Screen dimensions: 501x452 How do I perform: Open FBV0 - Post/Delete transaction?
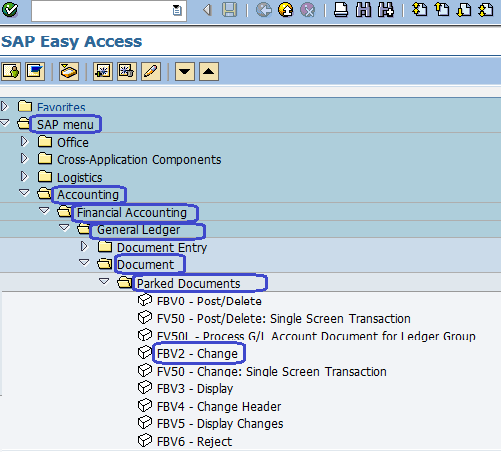209,301
